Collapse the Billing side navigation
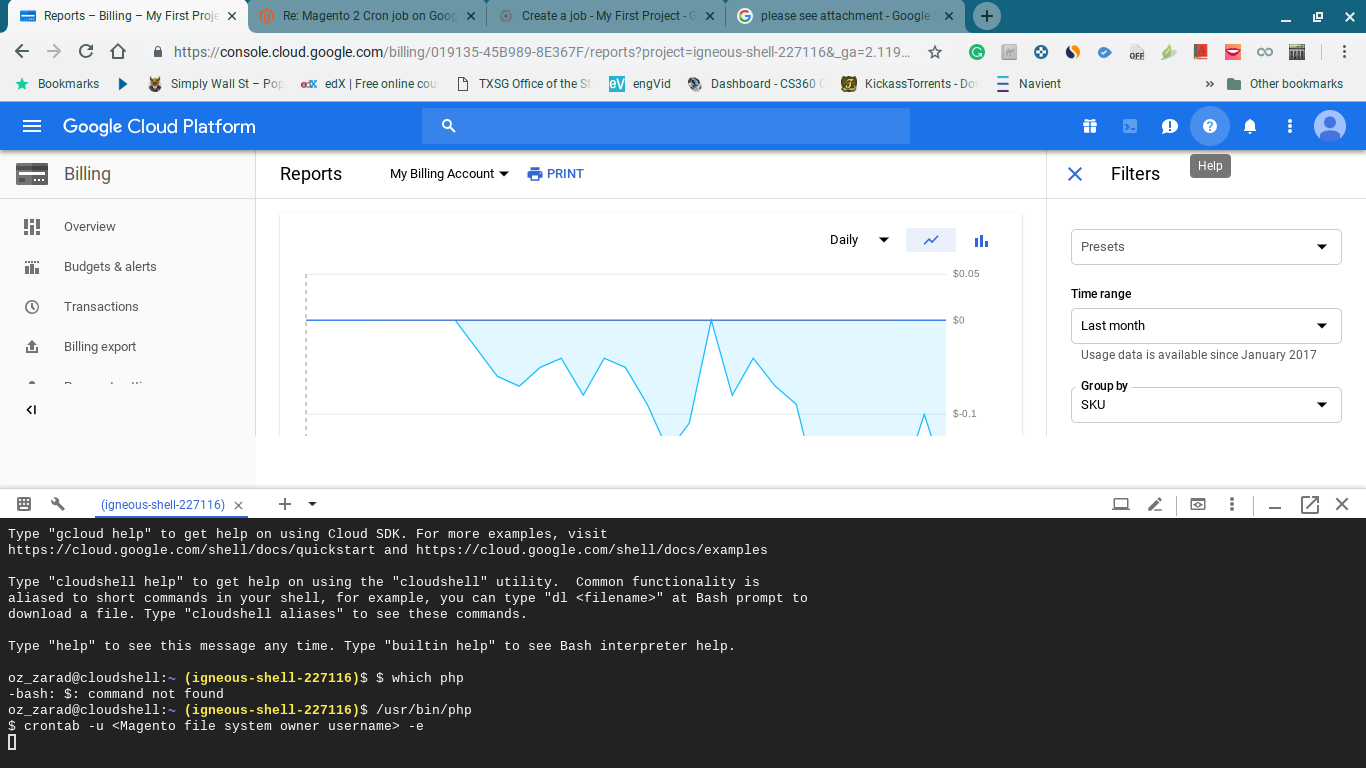 31,410
